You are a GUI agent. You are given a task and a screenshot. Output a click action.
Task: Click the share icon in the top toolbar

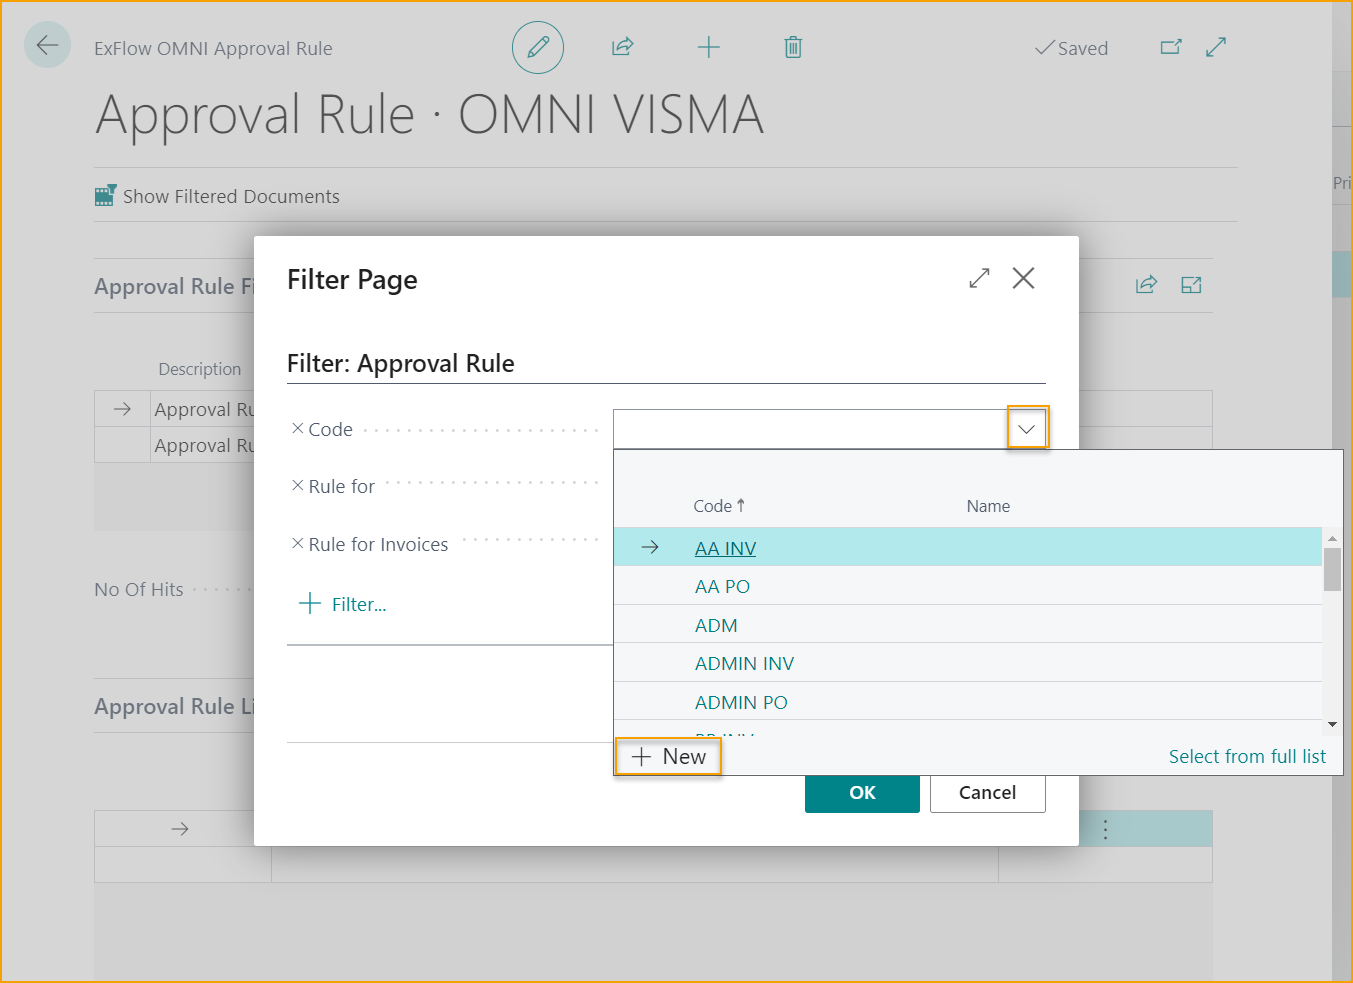pyautogui.click(x=622, y=47)
